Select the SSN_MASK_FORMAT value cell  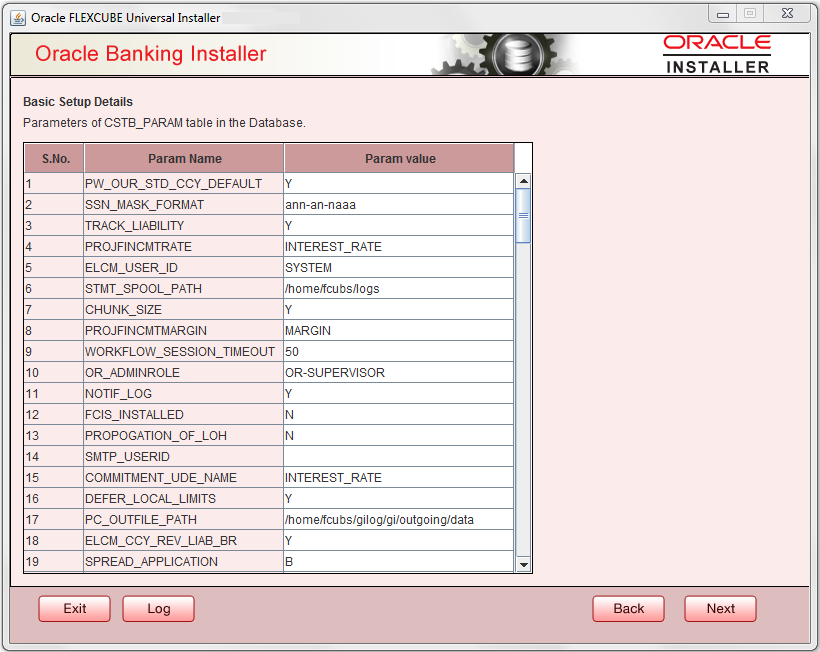click(x=396, y=204)
